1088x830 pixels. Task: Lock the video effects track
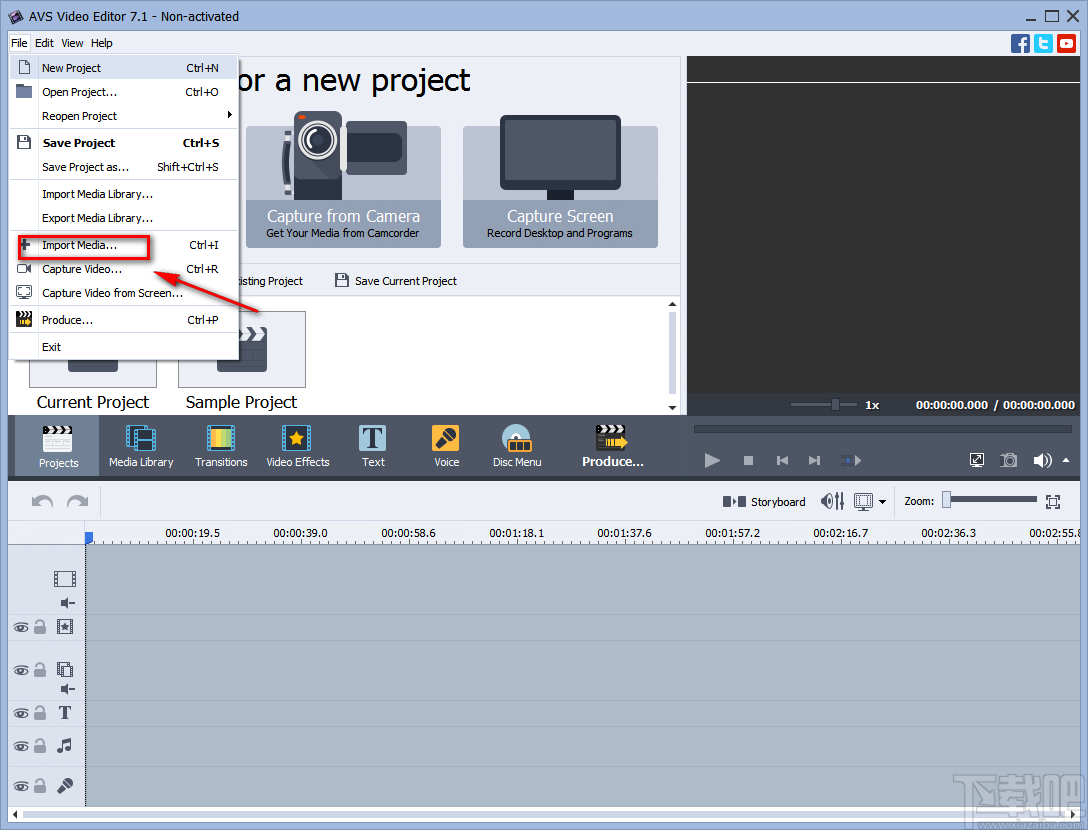(x=40, y=627)
